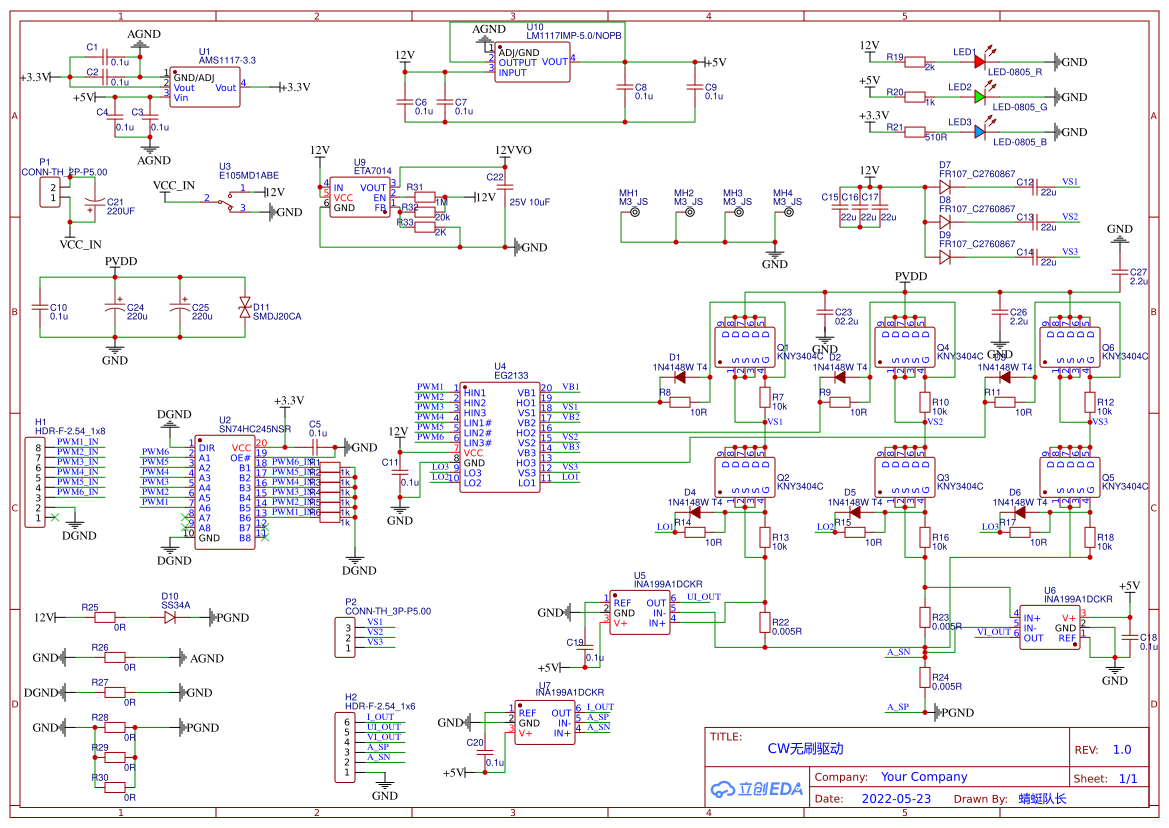Select the U9 ETA7014 chip body
This screenshot has width=1169, height=828.
tap(359, 197)
